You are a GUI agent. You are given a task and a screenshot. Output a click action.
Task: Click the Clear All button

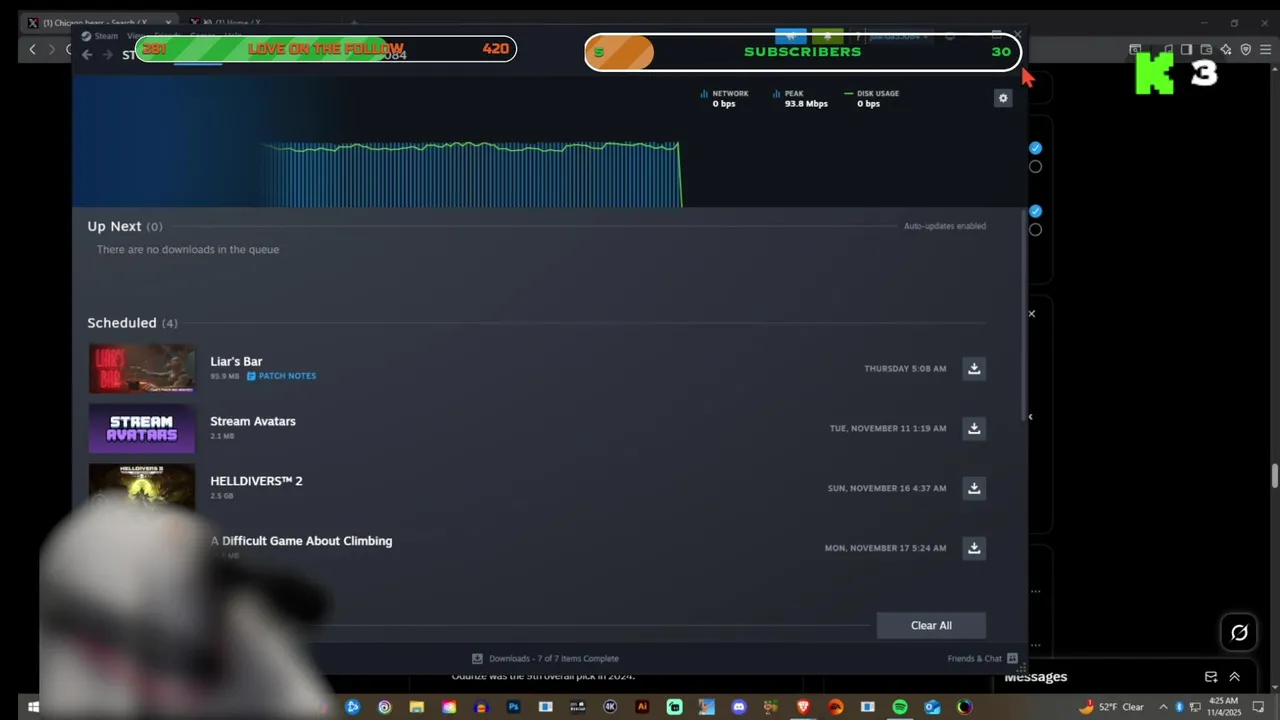tap(931, 625)
